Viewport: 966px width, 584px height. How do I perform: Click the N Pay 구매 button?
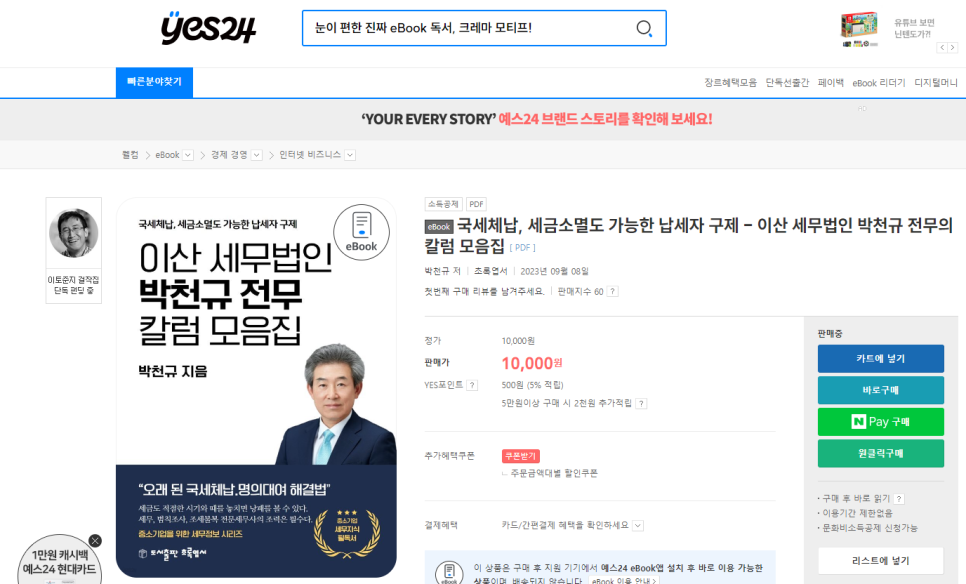tap(880, 422)
